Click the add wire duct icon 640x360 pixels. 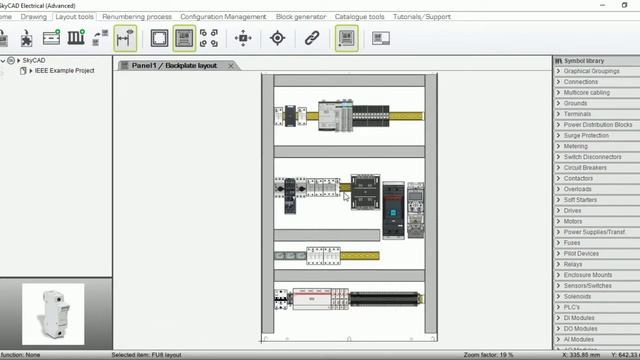point(76,38)
